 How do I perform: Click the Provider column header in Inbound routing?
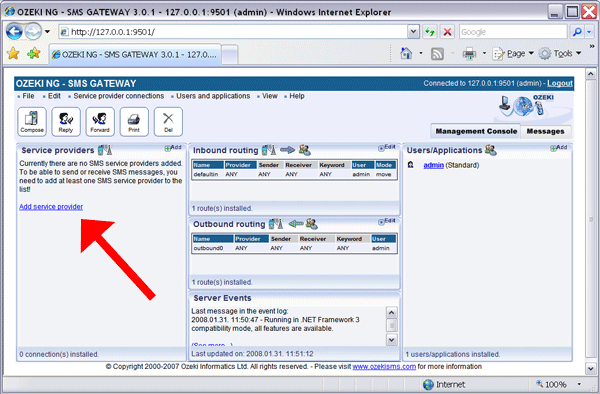coord(240,165)
